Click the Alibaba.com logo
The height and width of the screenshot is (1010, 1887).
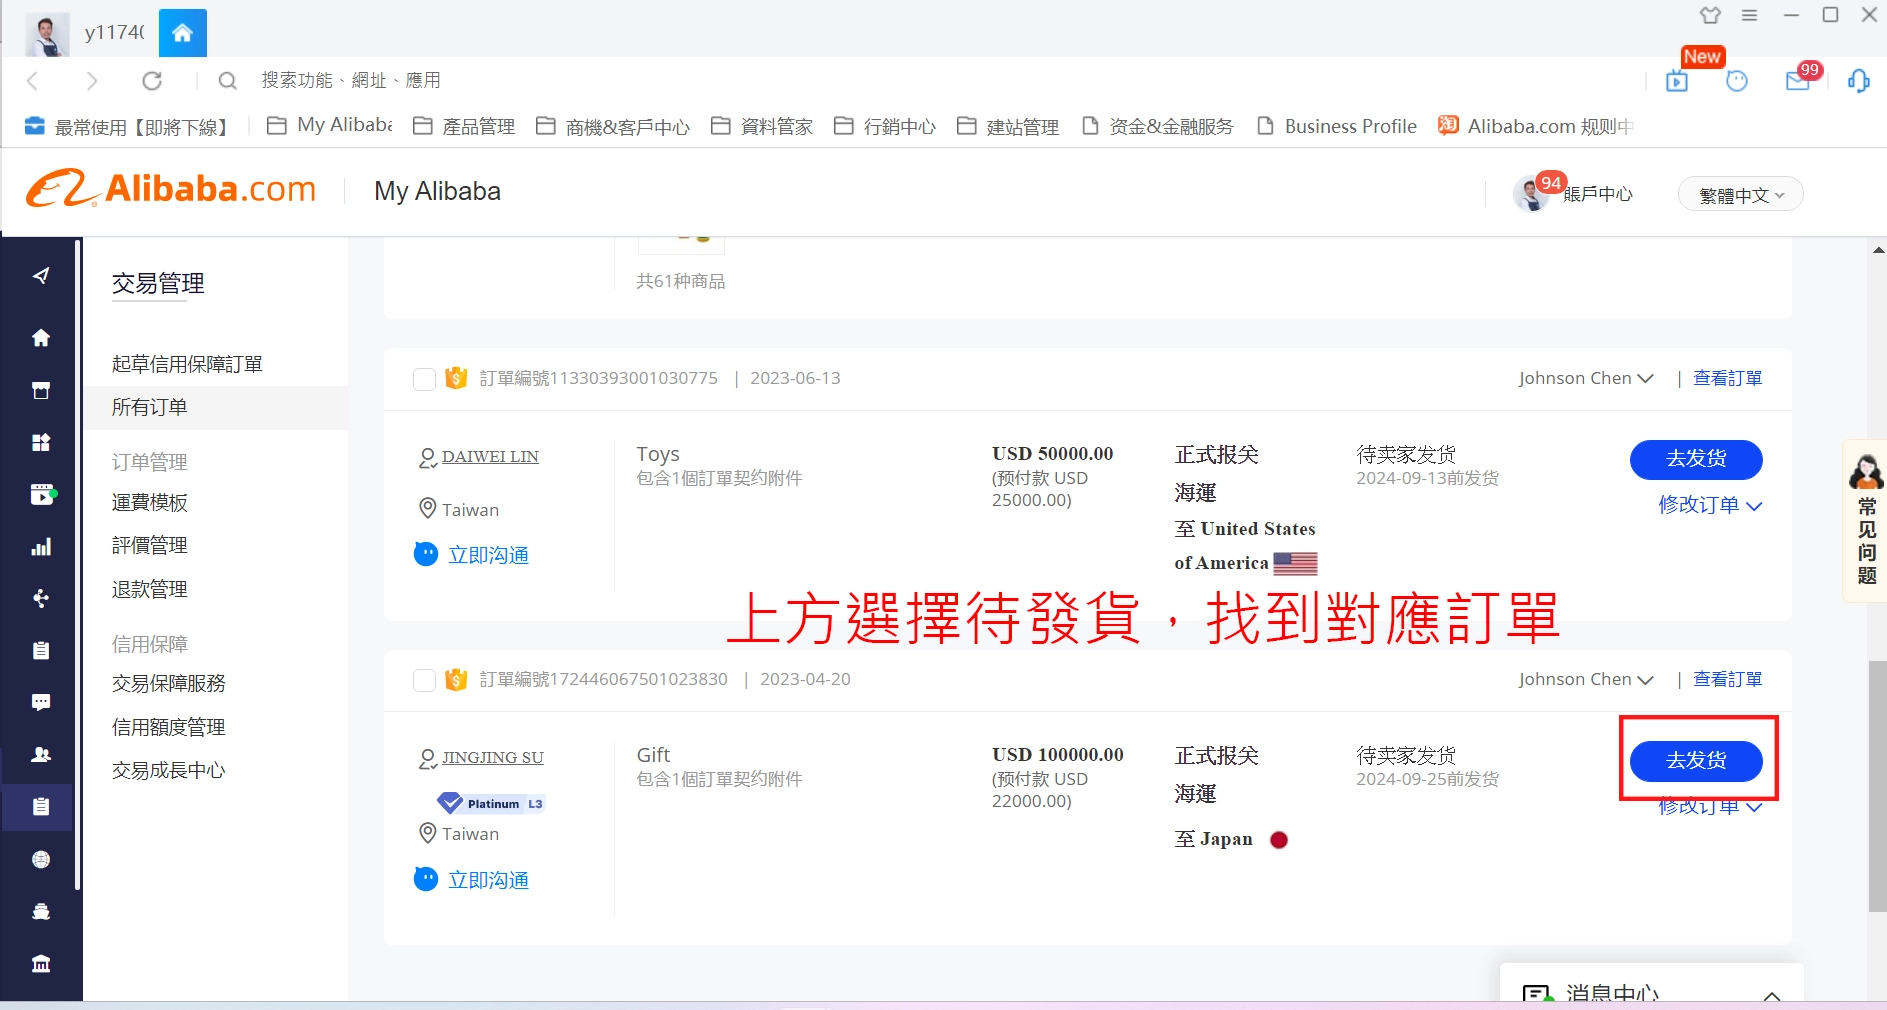click(x=171, y=189)
